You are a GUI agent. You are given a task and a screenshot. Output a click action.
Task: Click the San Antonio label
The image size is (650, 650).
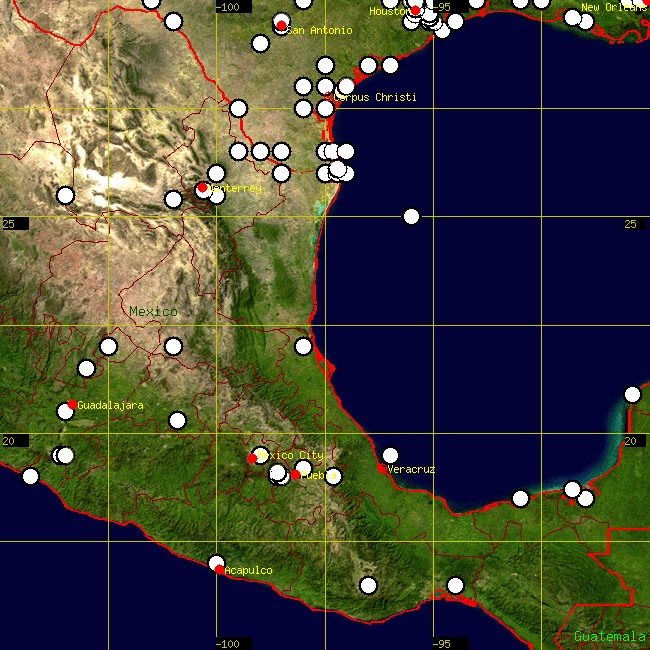319,30
